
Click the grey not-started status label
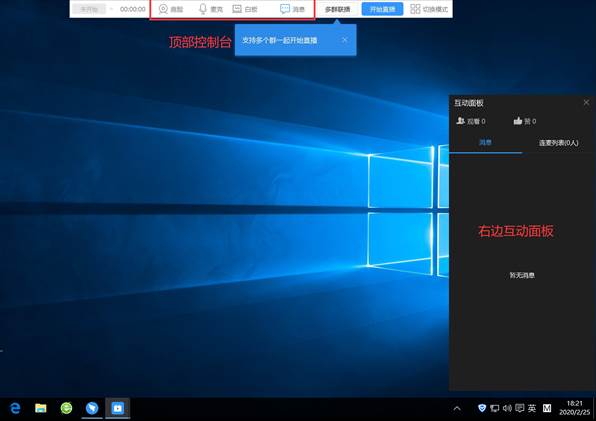click(89, 9)
